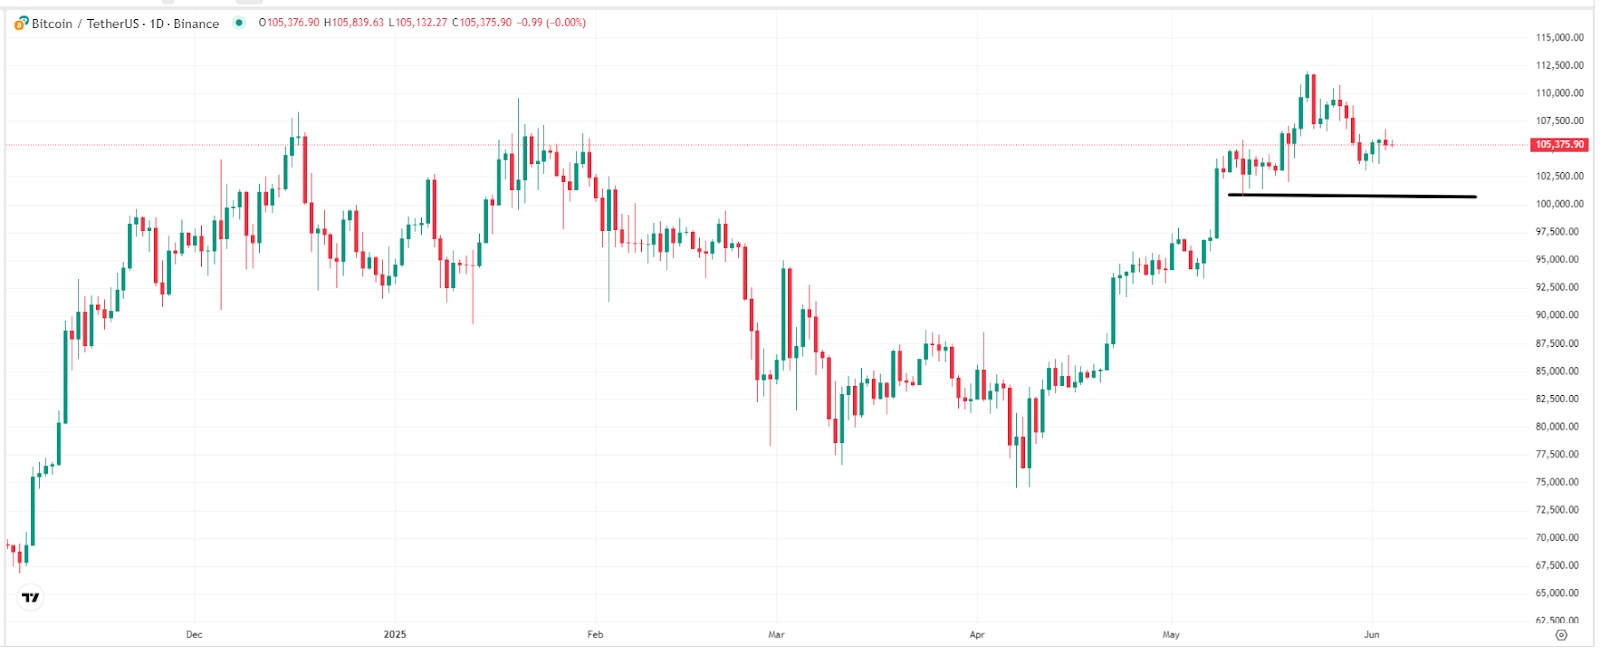Click the green market status dot
The image size is (1600, 655).
pos(238,23)
